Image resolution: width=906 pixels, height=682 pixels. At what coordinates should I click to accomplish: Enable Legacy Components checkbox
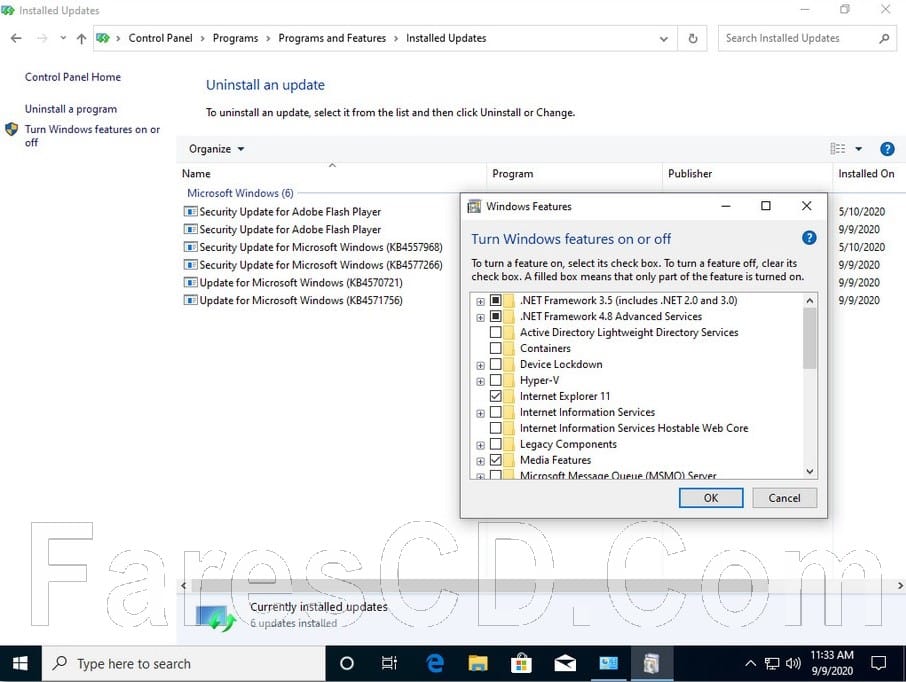(x=495, y=444)
